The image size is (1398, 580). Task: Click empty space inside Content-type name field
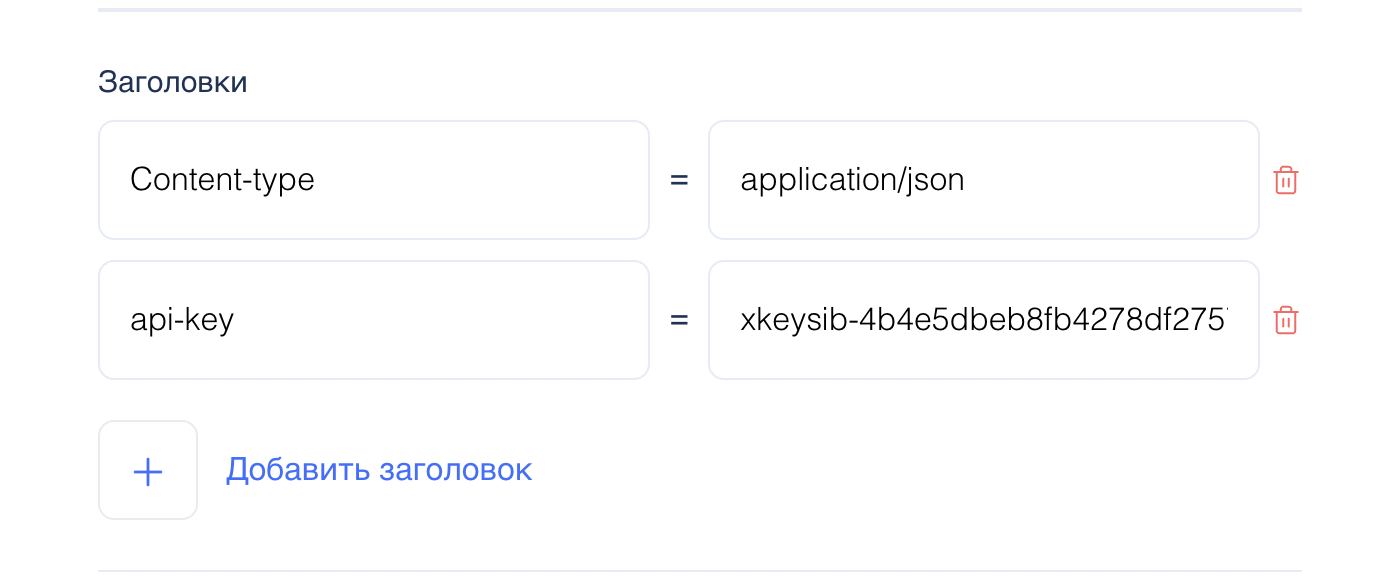click(500, 180)
